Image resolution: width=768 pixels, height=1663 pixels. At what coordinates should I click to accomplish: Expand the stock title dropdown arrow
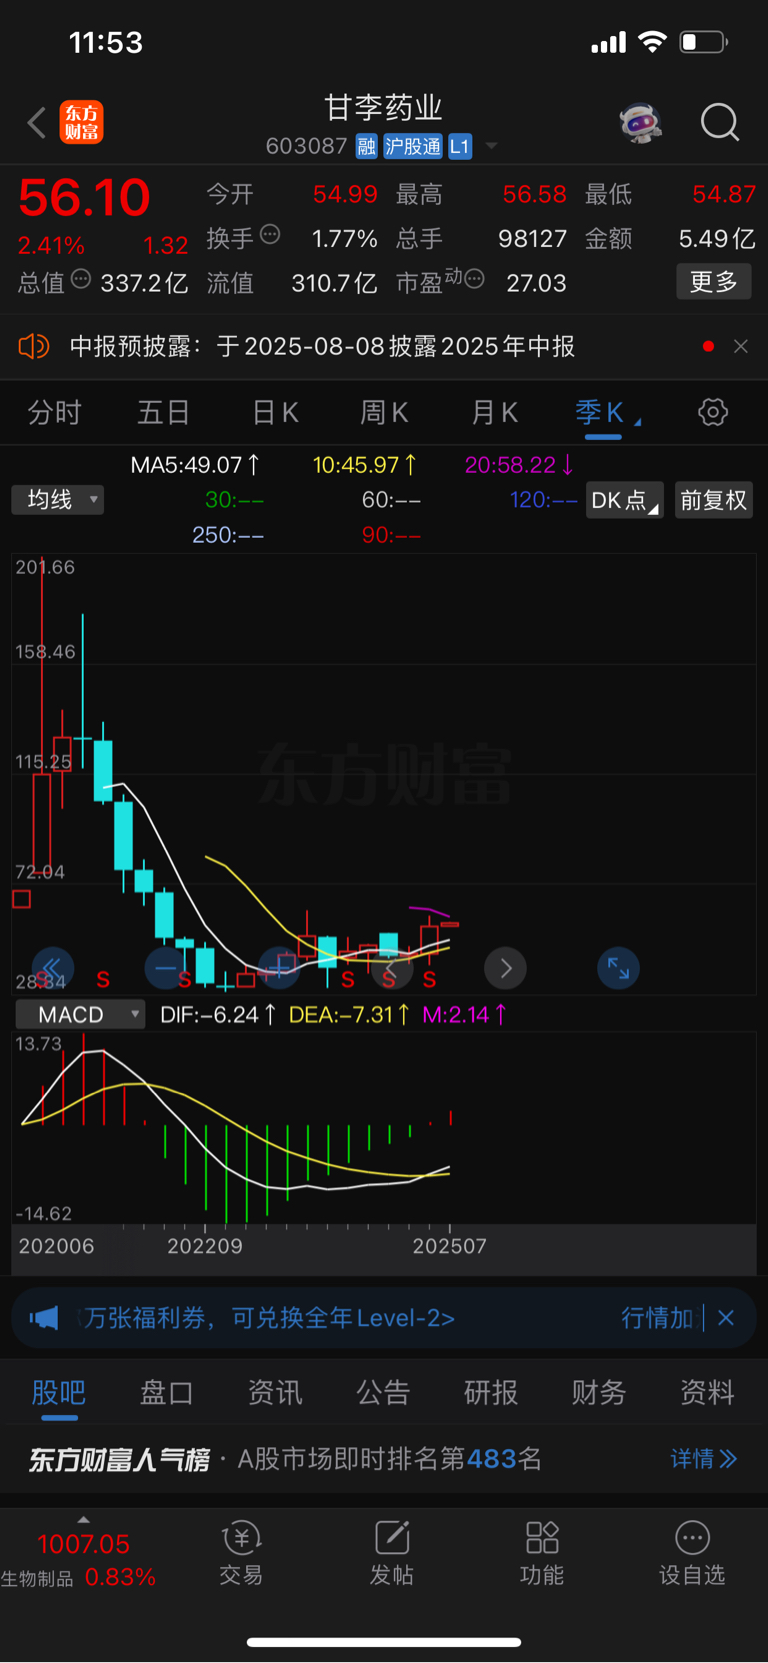coord(491,147)
